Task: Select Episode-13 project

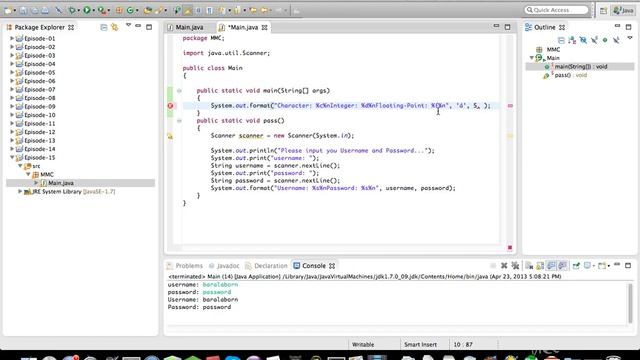Action: click(x=40, y=140)
